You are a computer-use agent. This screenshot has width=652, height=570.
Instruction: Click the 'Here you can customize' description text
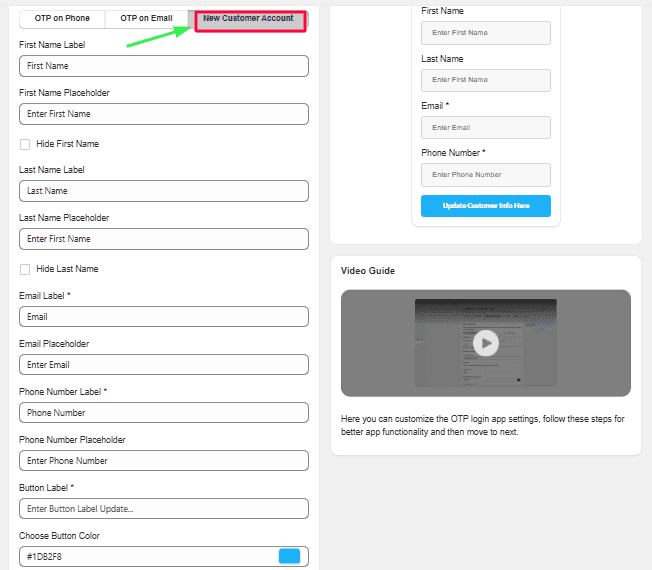click(482, 425)
